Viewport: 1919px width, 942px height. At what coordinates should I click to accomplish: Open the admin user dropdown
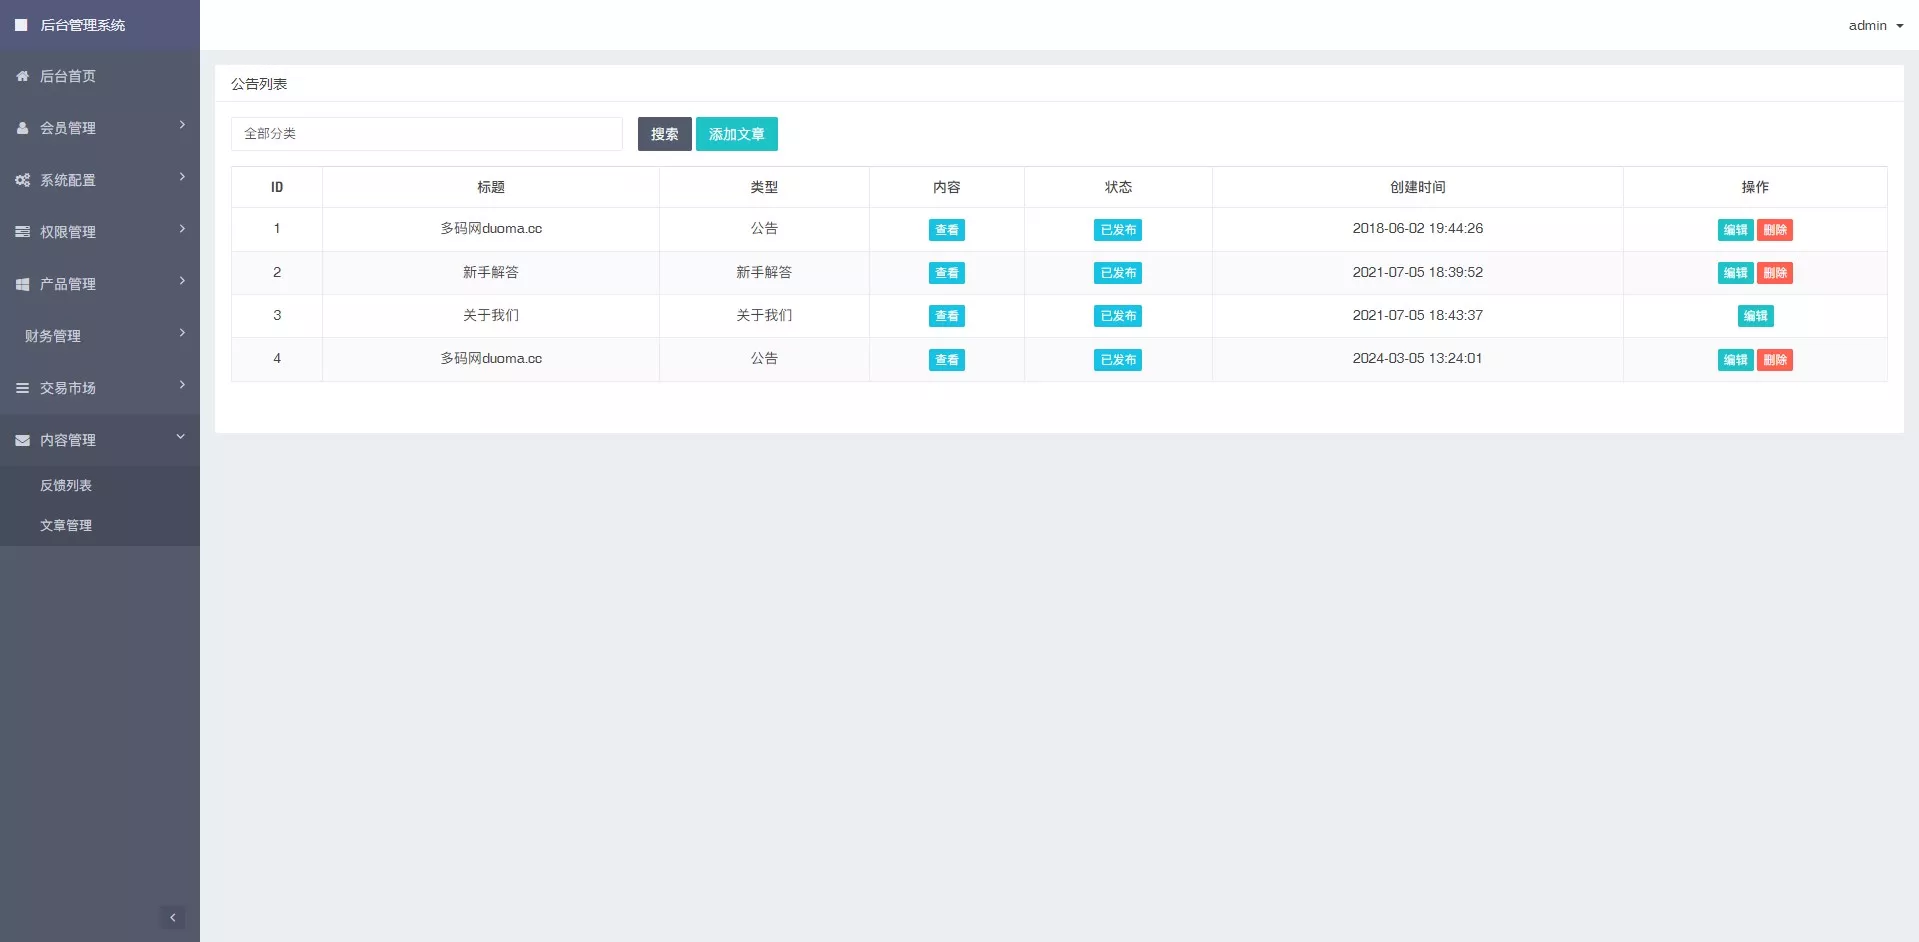pos(1875,25)
